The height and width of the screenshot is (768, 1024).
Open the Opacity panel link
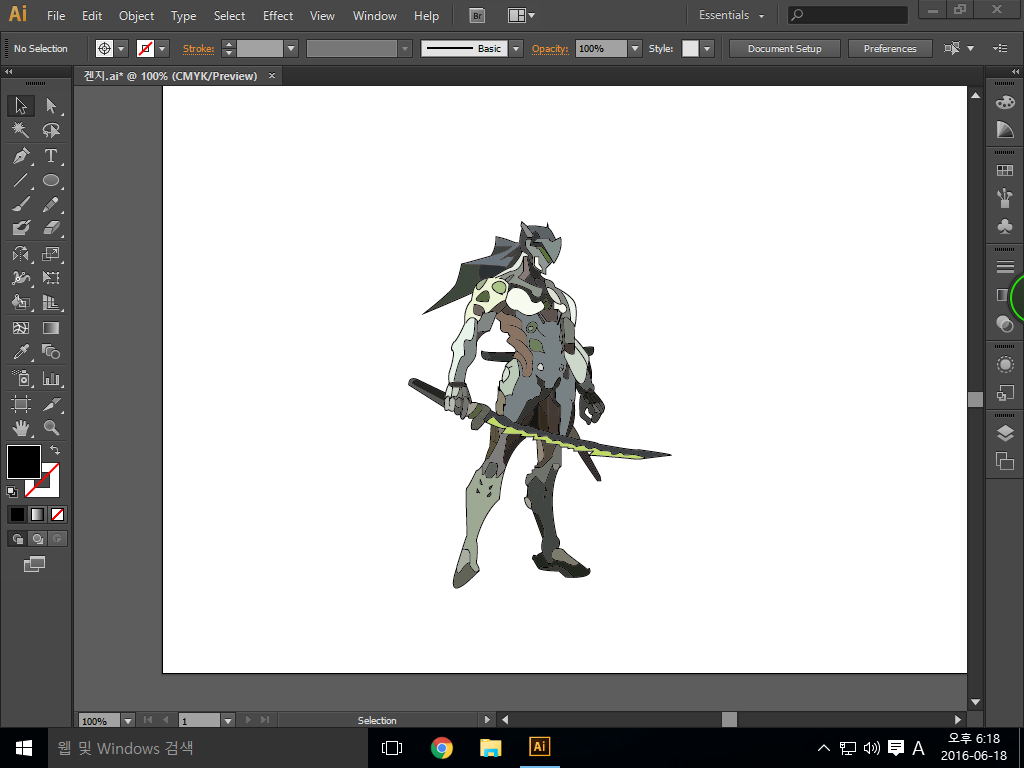tap(550, 48)
